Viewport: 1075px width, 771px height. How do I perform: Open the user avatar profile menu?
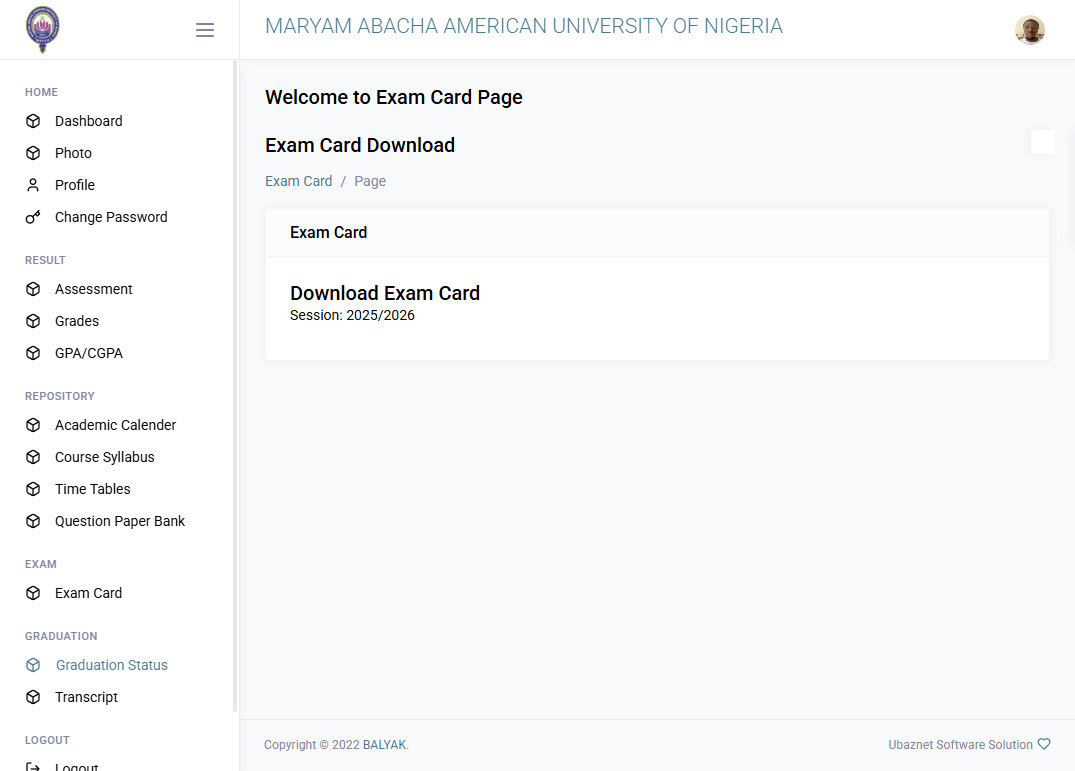coord(1030,29)
